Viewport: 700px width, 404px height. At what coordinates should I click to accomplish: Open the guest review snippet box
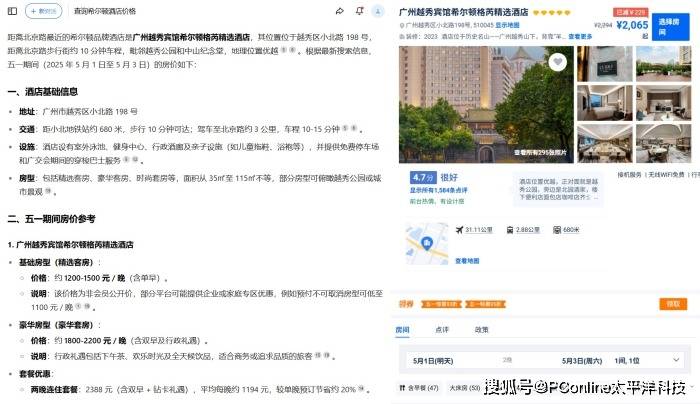tap(558, 189)
